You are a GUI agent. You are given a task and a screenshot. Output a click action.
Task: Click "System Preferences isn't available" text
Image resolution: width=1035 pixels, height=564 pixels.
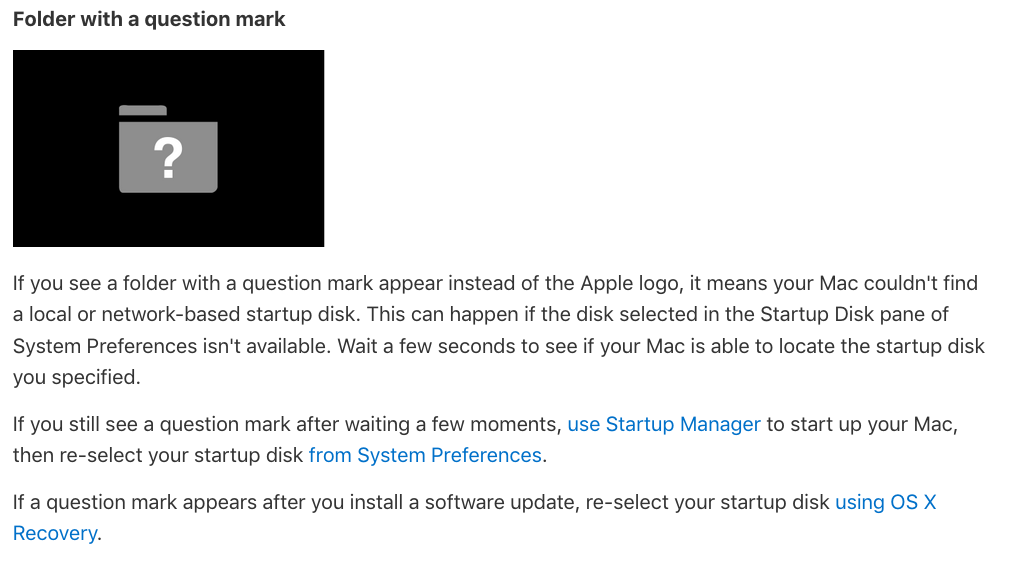pyautogui.click(x=170, y=345)
